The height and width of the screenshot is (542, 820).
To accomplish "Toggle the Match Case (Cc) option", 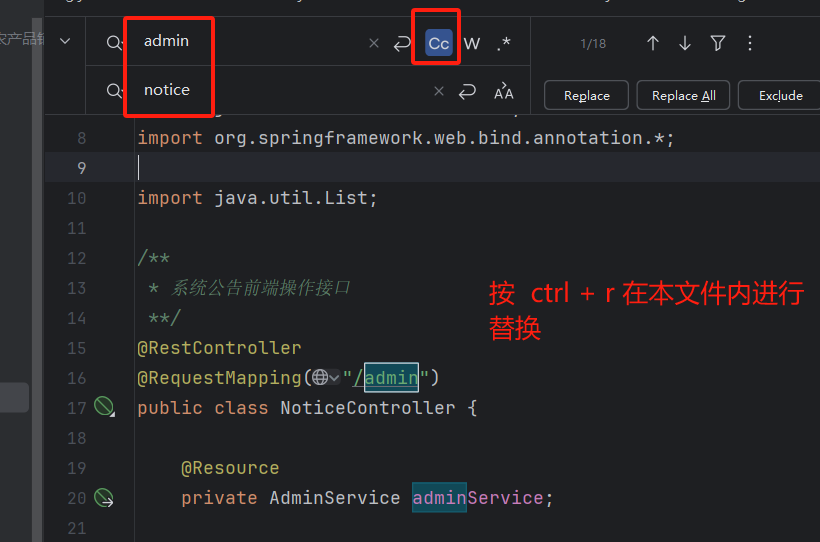I will (x=439, y=43).
